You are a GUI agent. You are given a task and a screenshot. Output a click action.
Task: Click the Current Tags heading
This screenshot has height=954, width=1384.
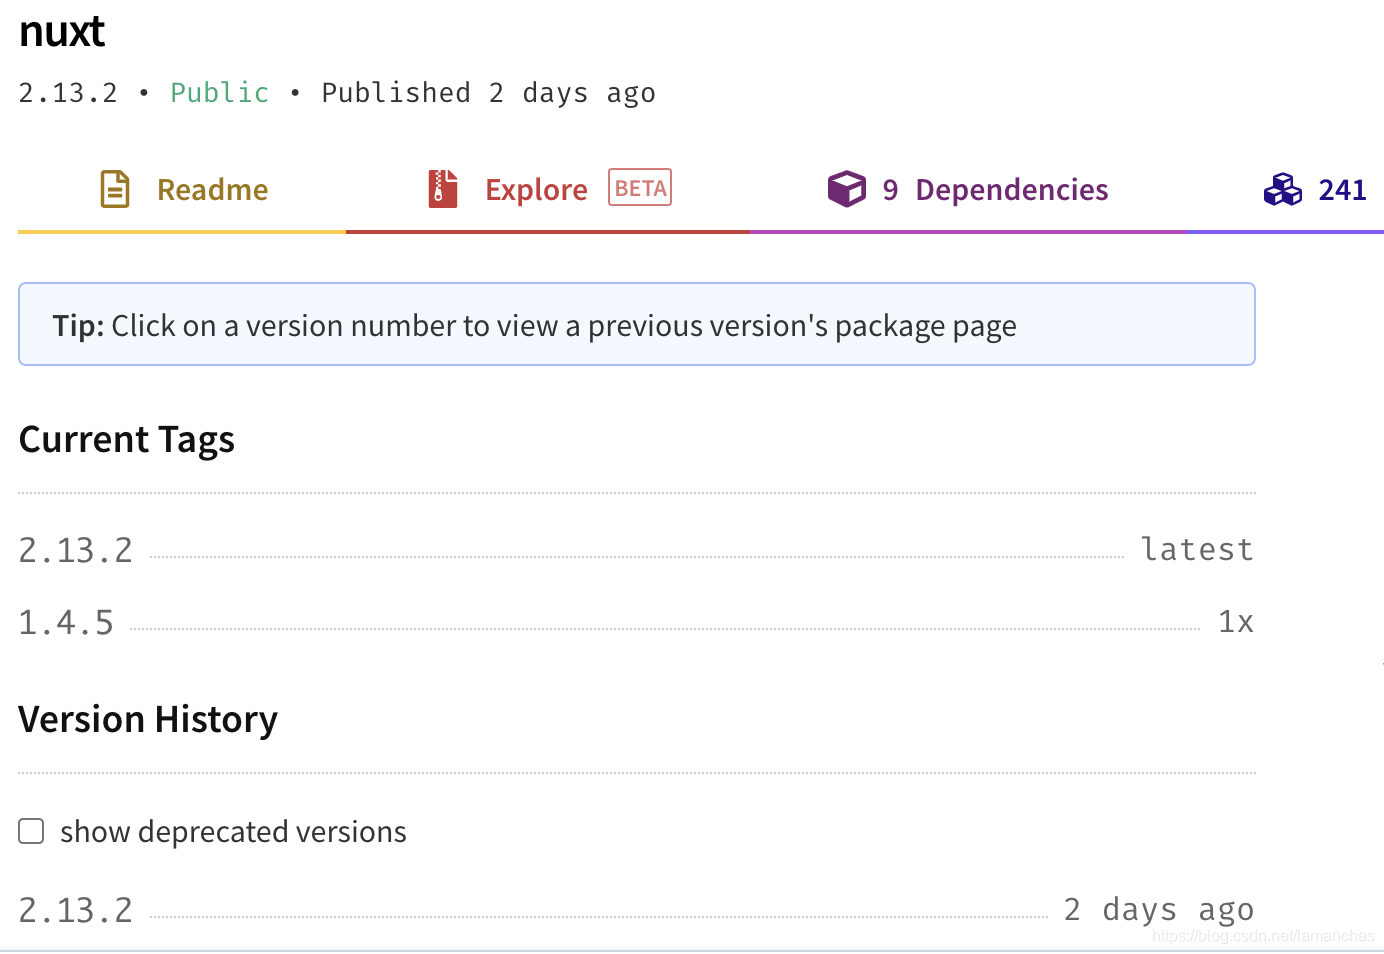tap(127, 440)
